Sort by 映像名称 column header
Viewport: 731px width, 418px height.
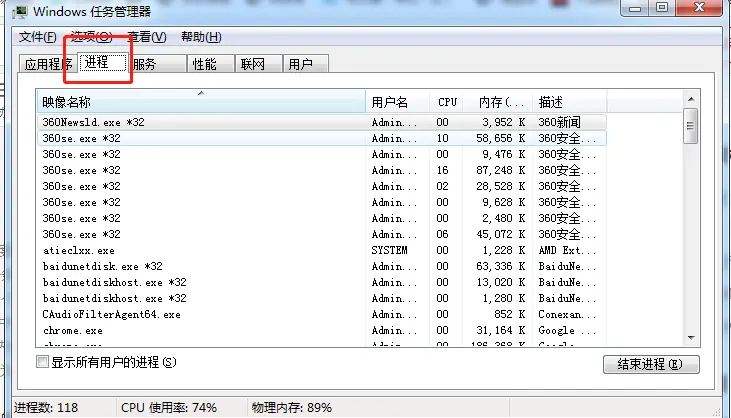201,102
